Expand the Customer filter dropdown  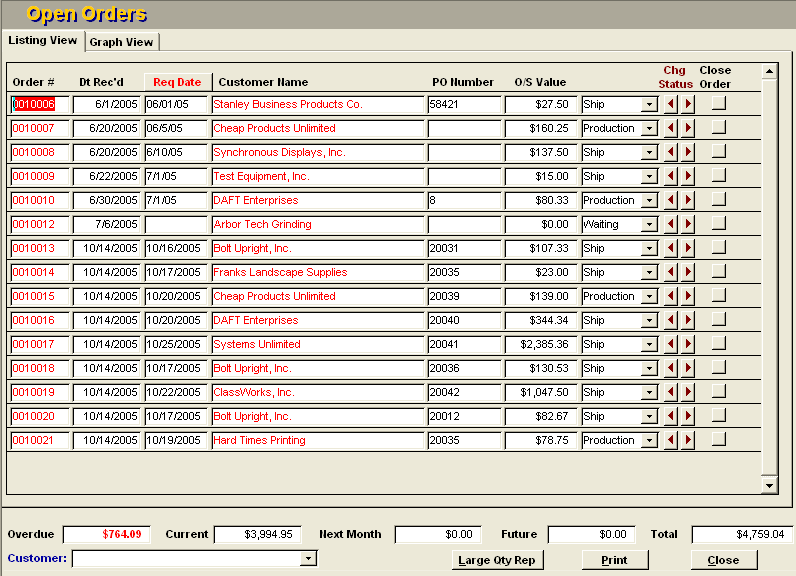click(x=308, y=558)
